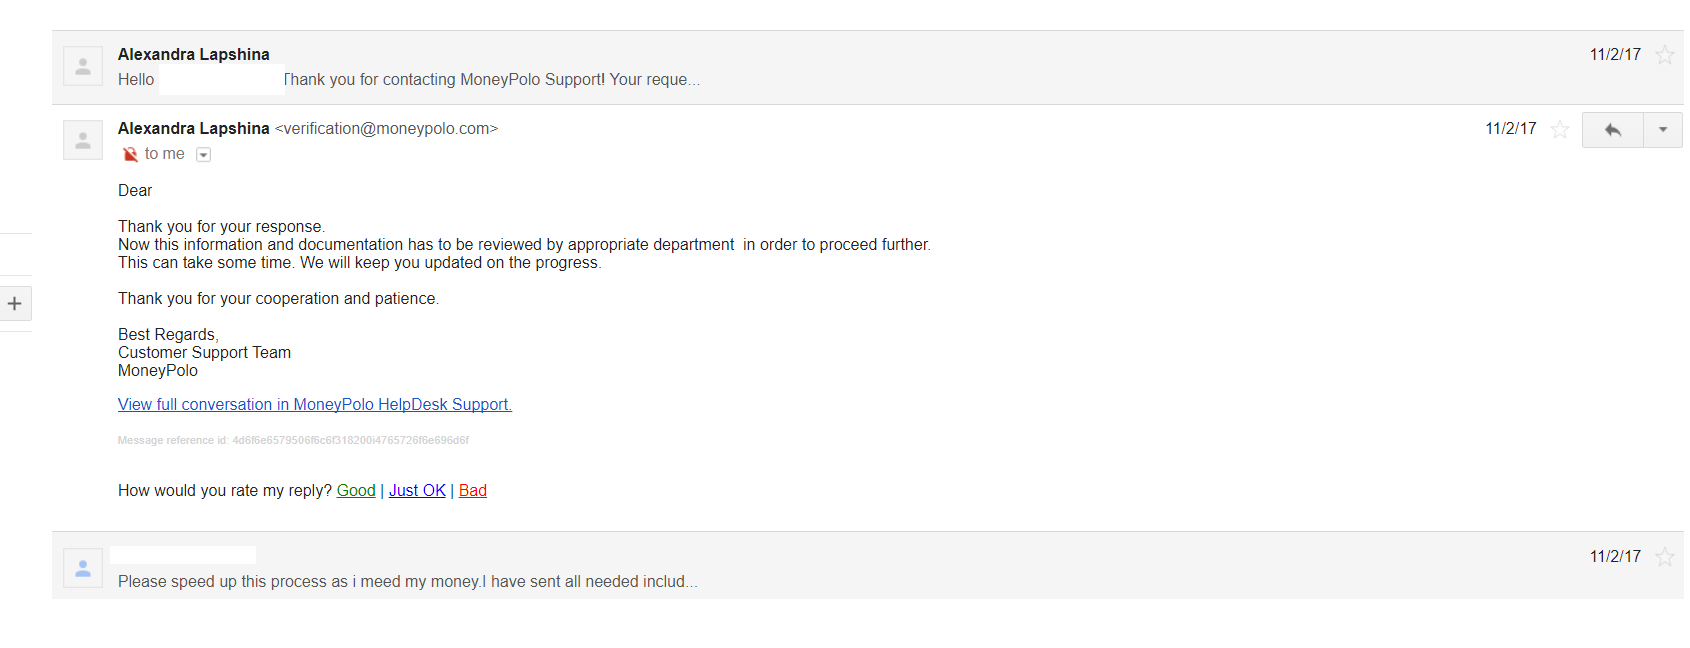Open View full conversation in MoneyPolo HelpDesk link
Screen dimensions: 1690x648
315,404
